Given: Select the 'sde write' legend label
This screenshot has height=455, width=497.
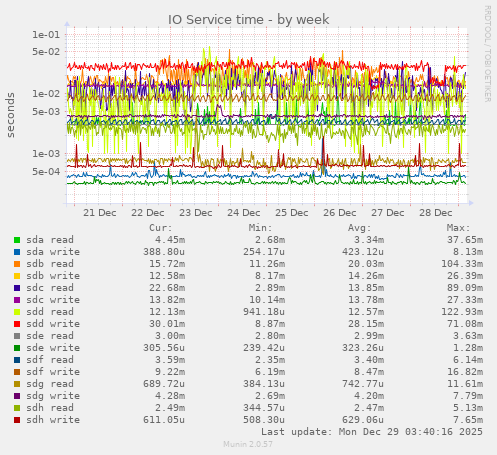Looking at the screenshot, I should [53, 348].
